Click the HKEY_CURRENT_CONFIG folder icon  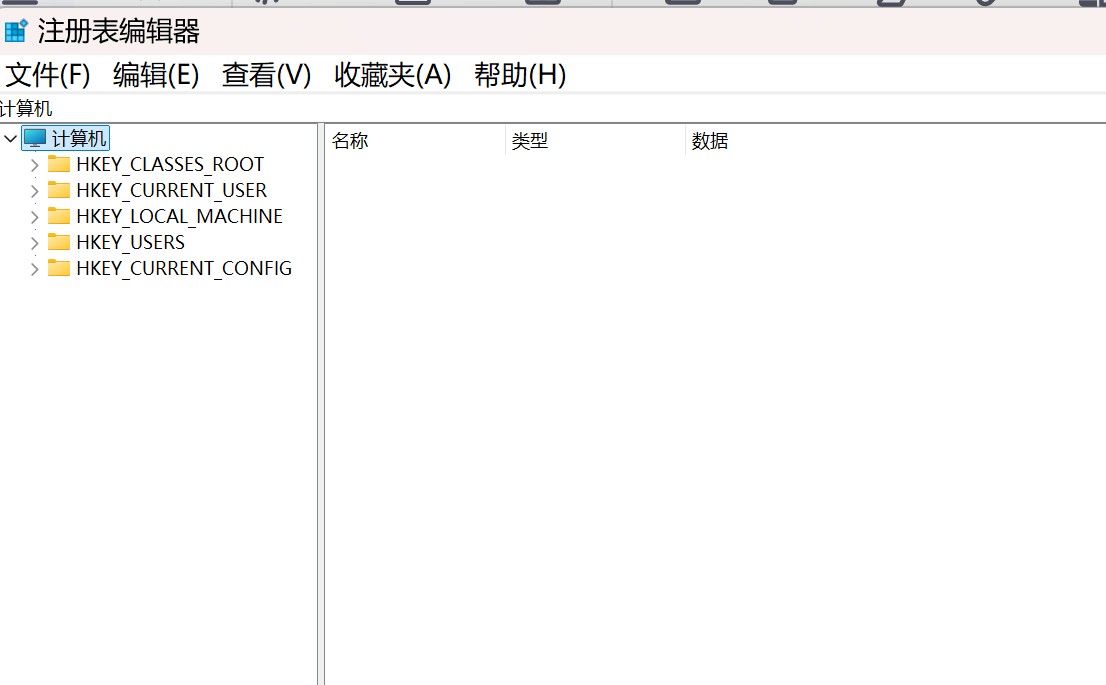[59, 268]
